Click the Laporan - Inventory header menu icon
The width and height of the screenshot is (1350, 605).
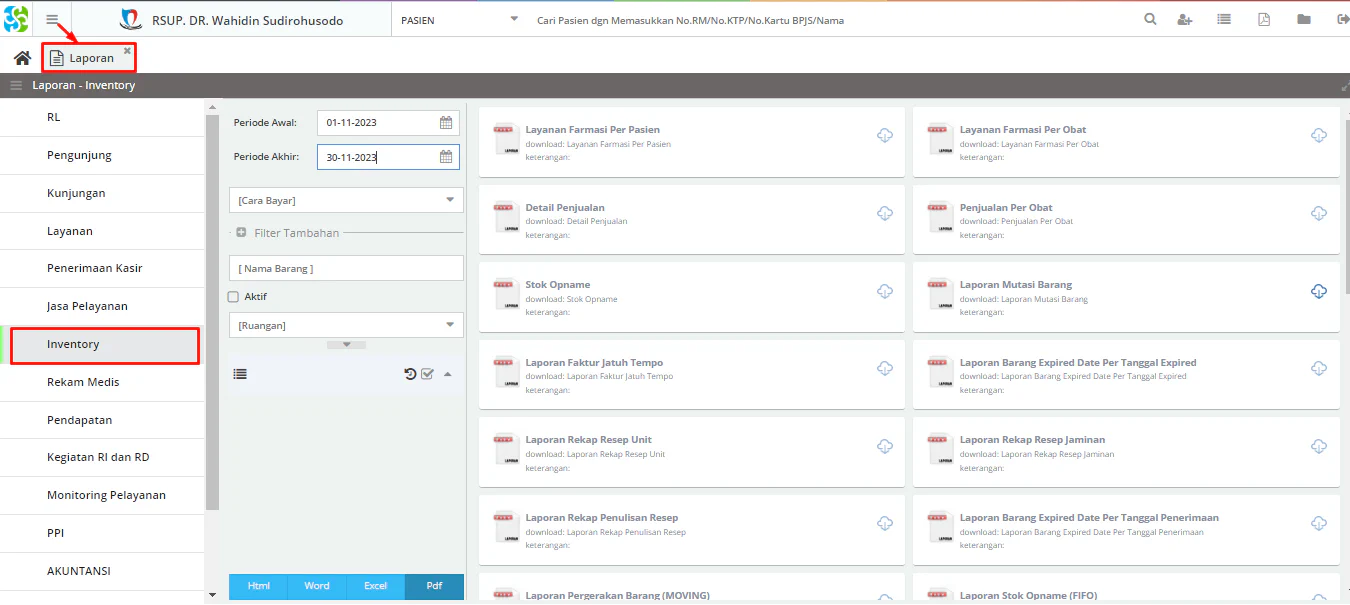[16, 86]
